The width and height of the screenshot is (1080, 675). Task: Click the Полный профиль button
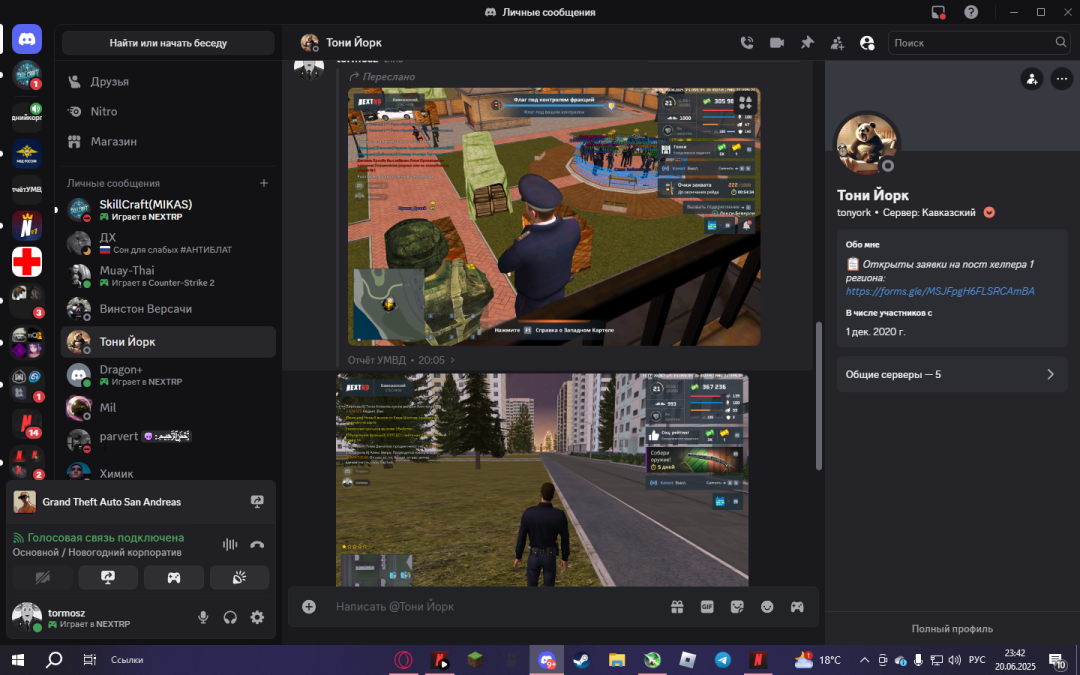coord(951,628)
